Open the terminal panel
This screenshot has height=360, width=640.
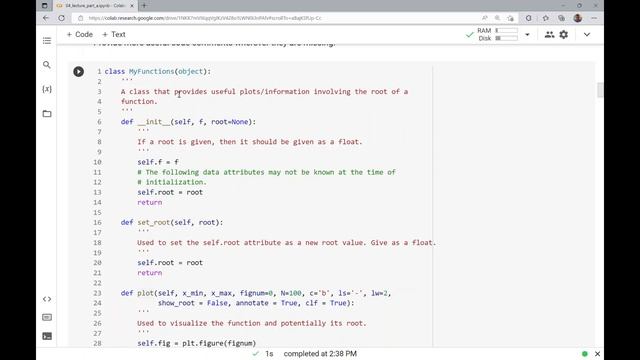pos(47,336)
